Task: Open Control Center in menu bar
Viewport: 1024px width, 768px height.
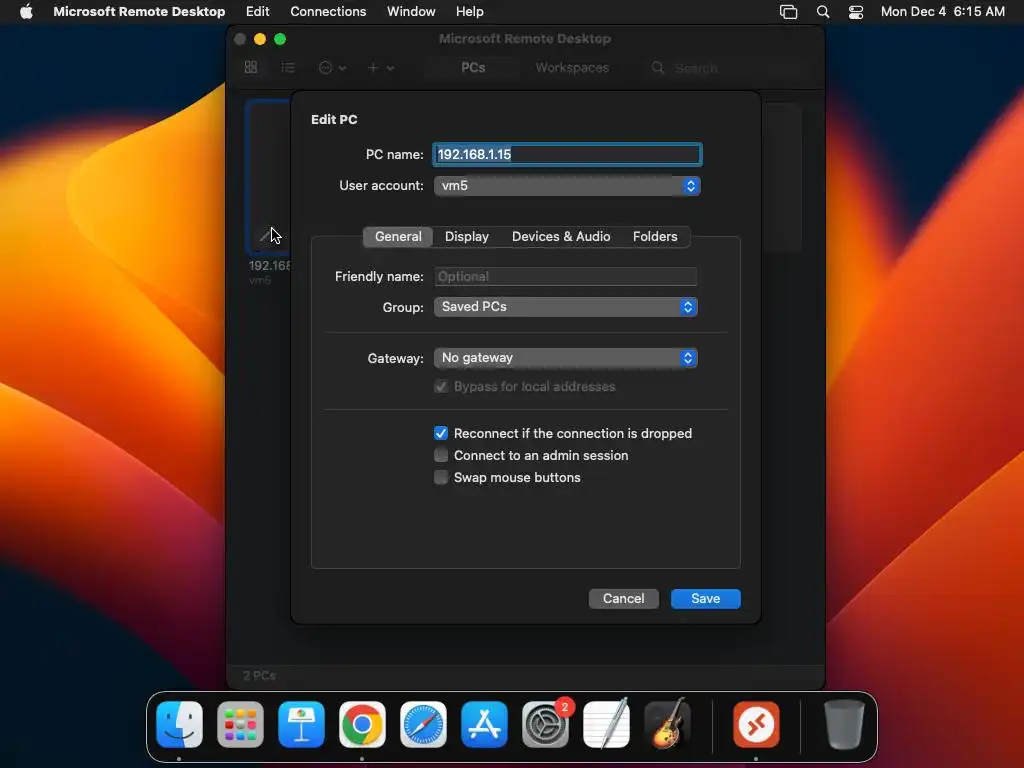Action: coord(856,12)
